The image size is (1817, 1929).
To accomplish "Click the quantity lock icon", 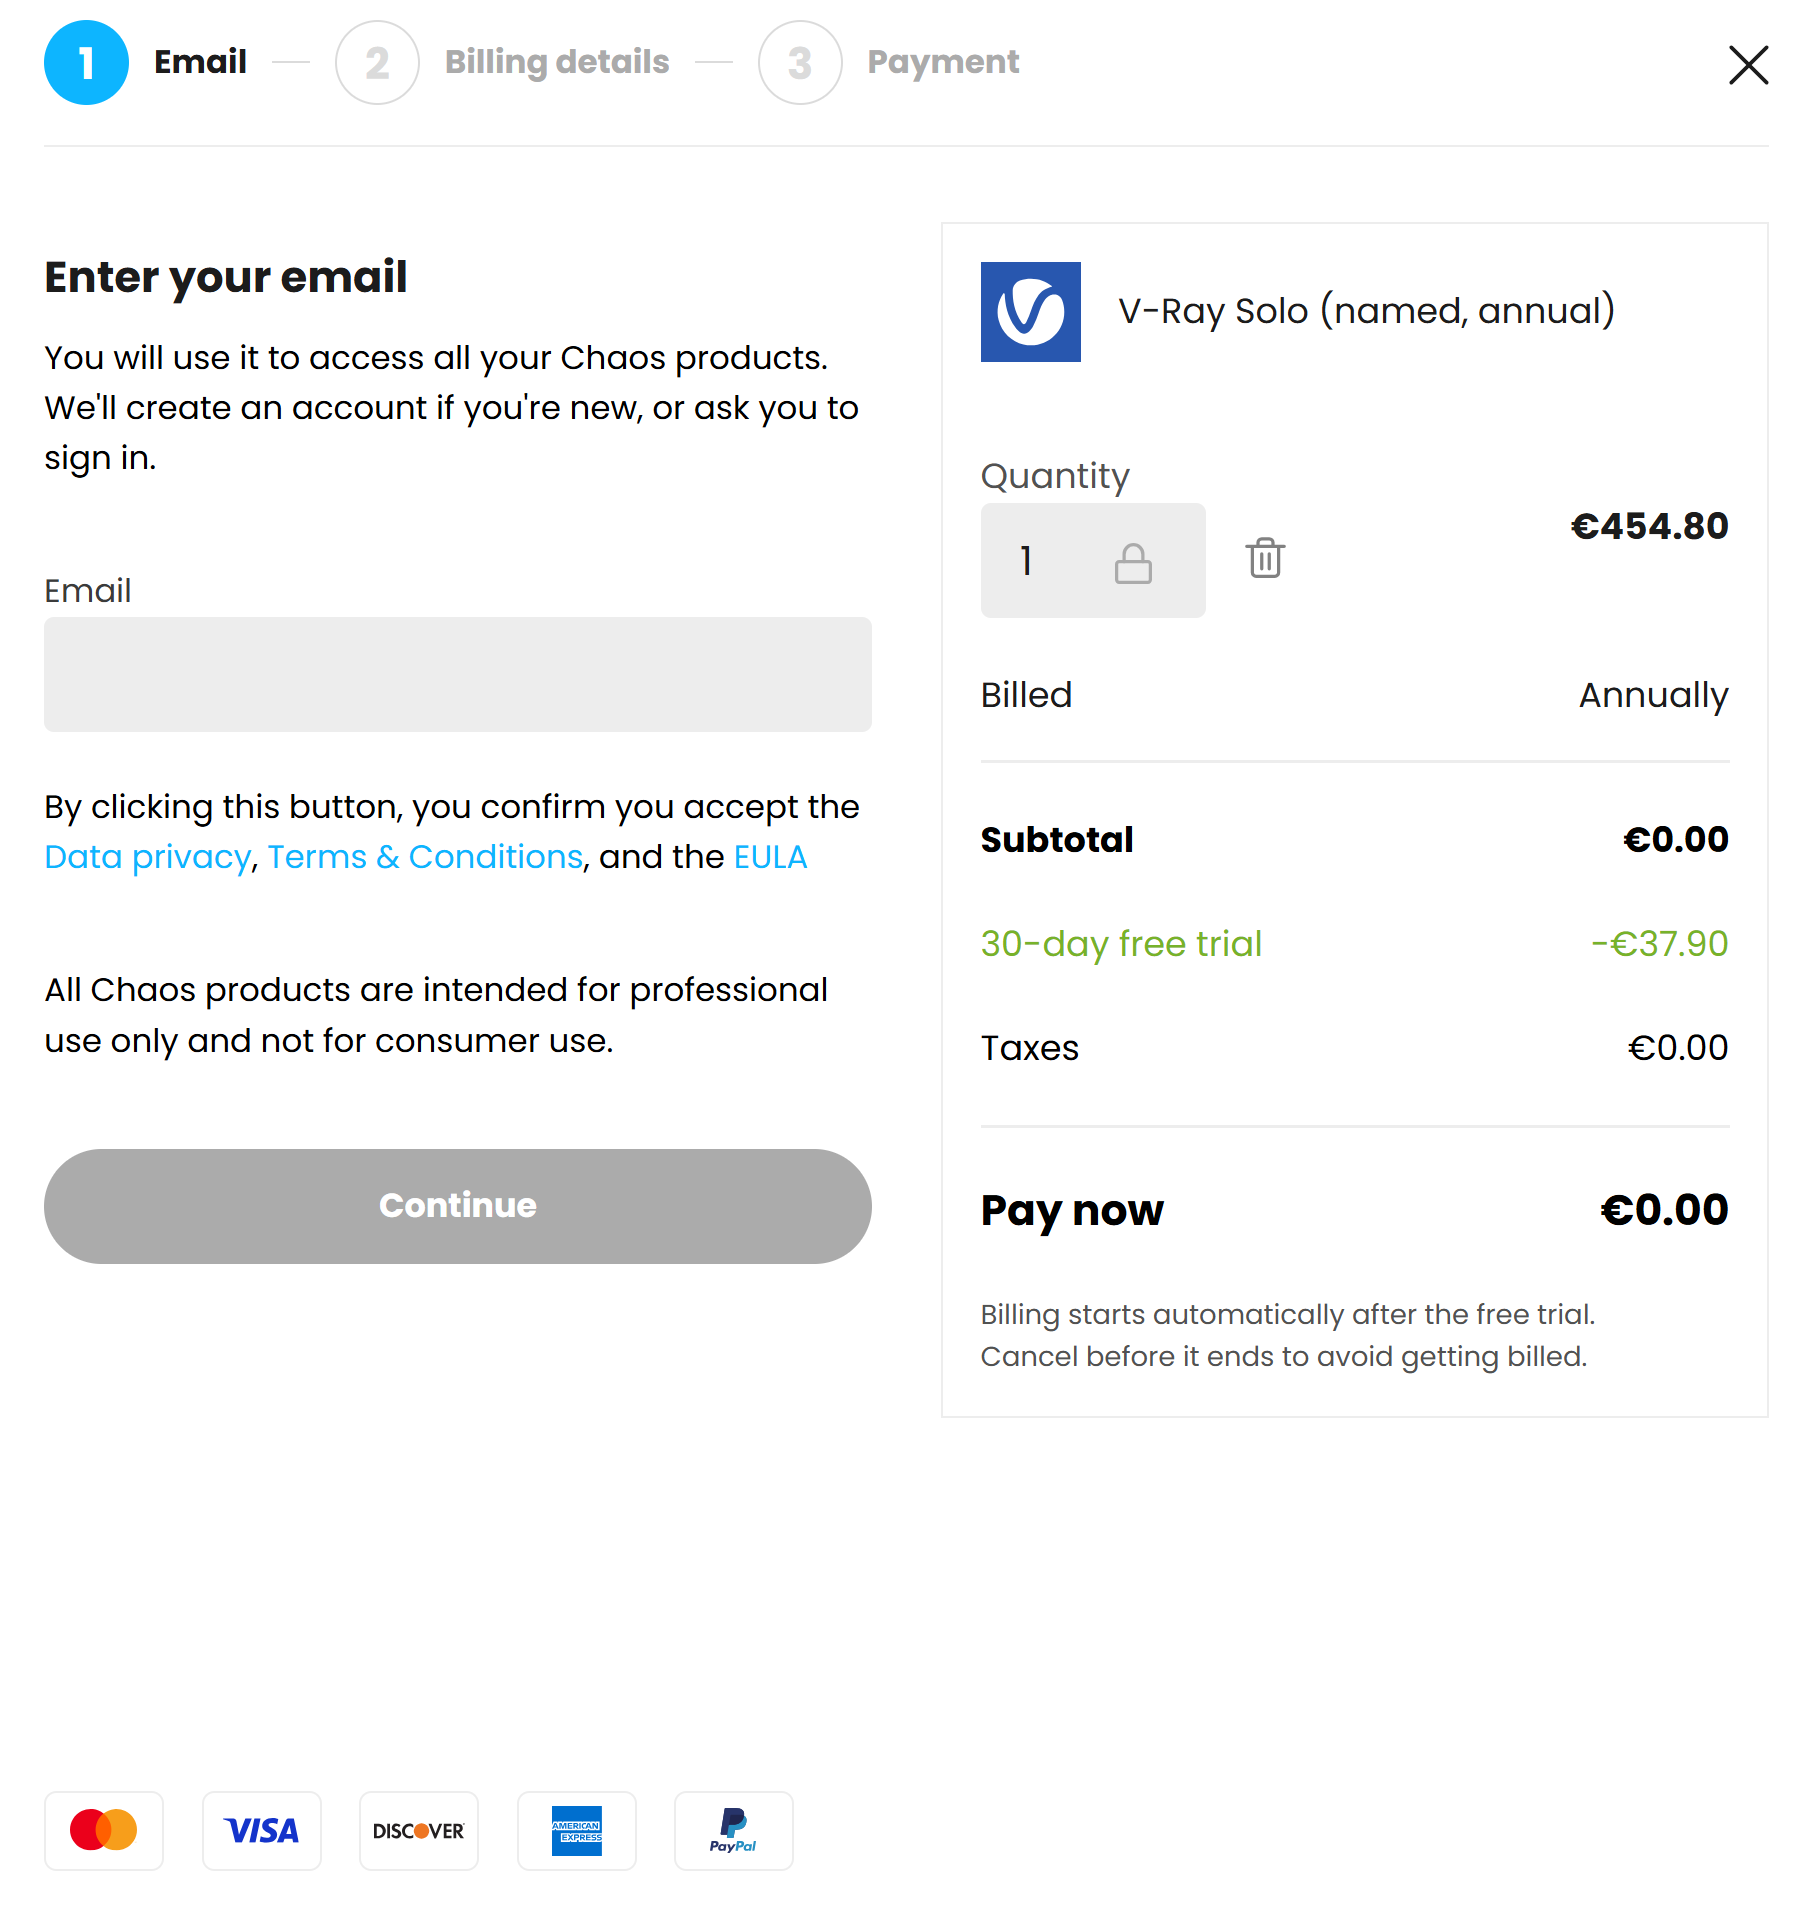I will click(x=1133, y=564).
